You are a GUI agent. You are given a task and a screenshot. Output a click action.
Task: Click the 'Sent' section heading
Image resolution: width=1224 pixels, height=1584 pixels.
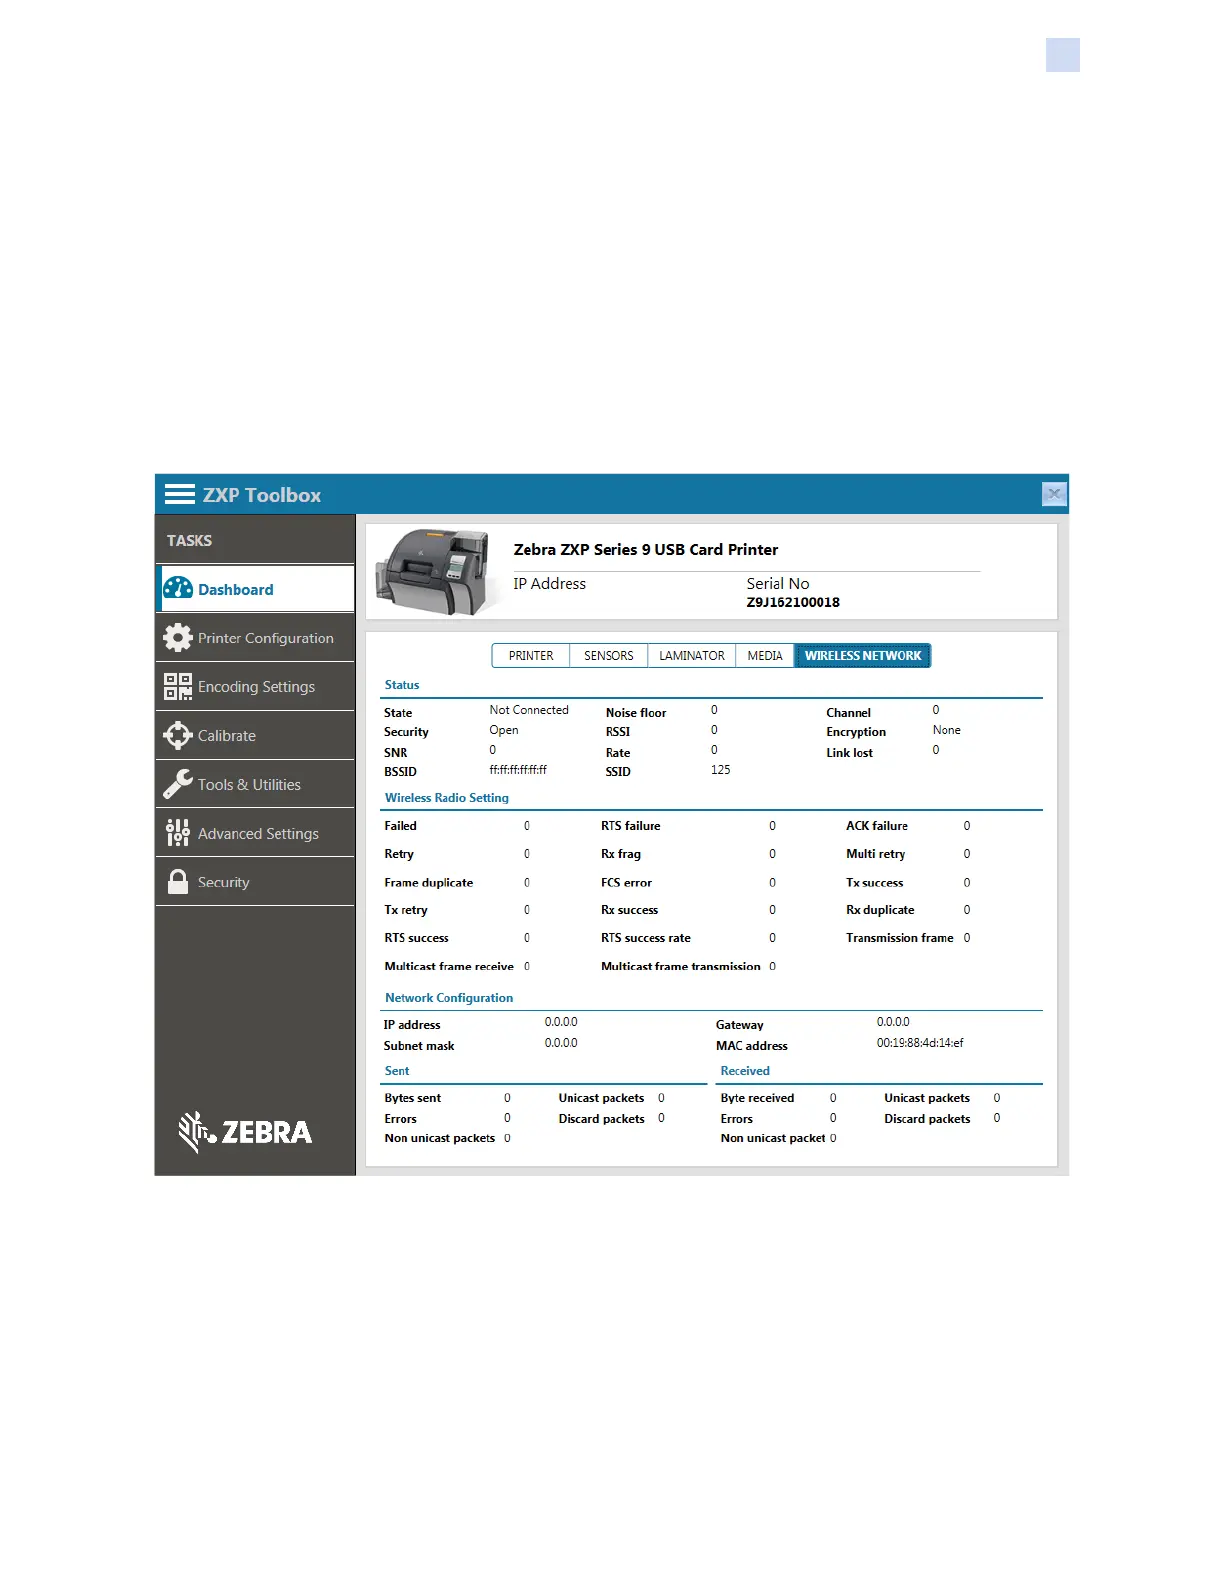(x=397, y=1071)
